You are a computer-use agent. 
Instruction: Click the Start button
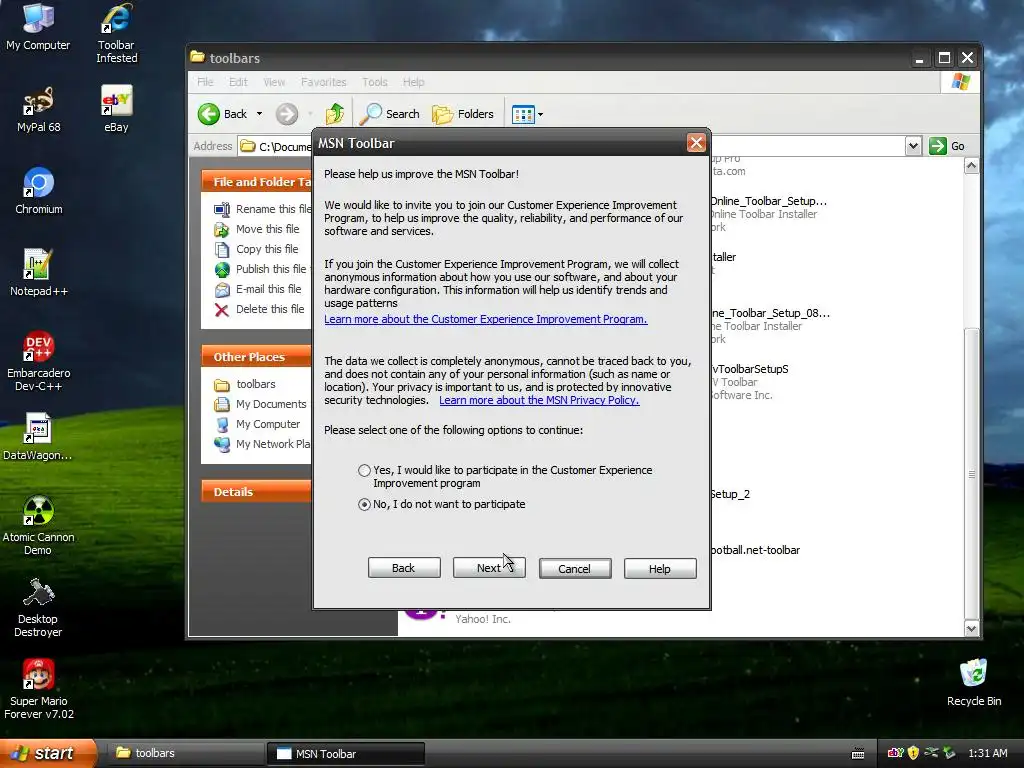(48, 753)
